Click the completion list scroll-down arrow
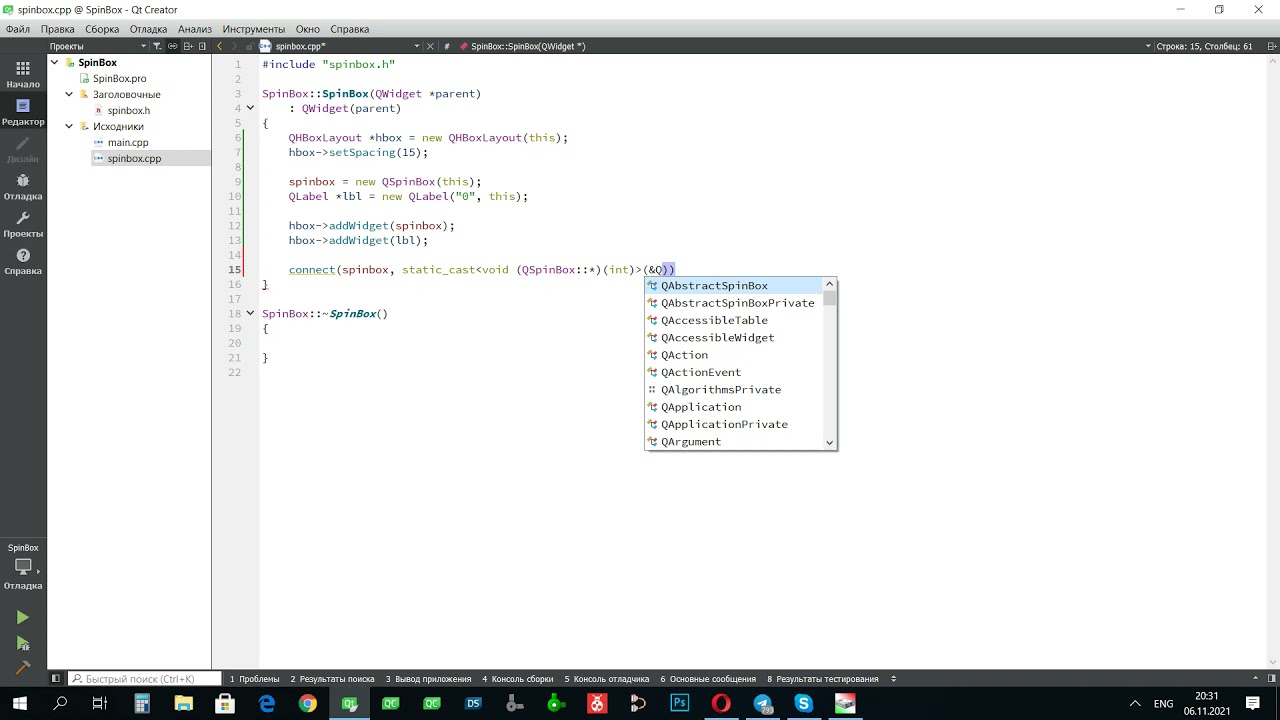This screenshot has height=720, width=1280. click(x=830, y=442)
